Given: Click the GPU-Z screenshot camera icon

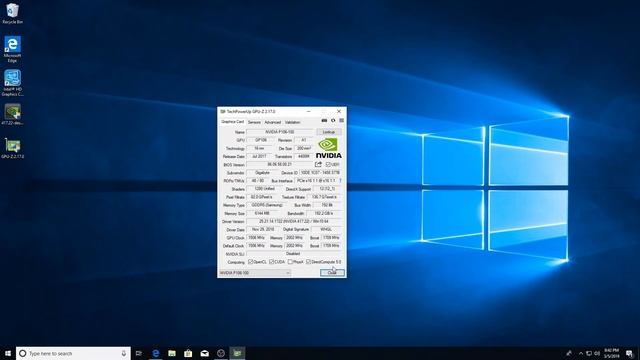Looking at the screenshot, I should (324, 121).
